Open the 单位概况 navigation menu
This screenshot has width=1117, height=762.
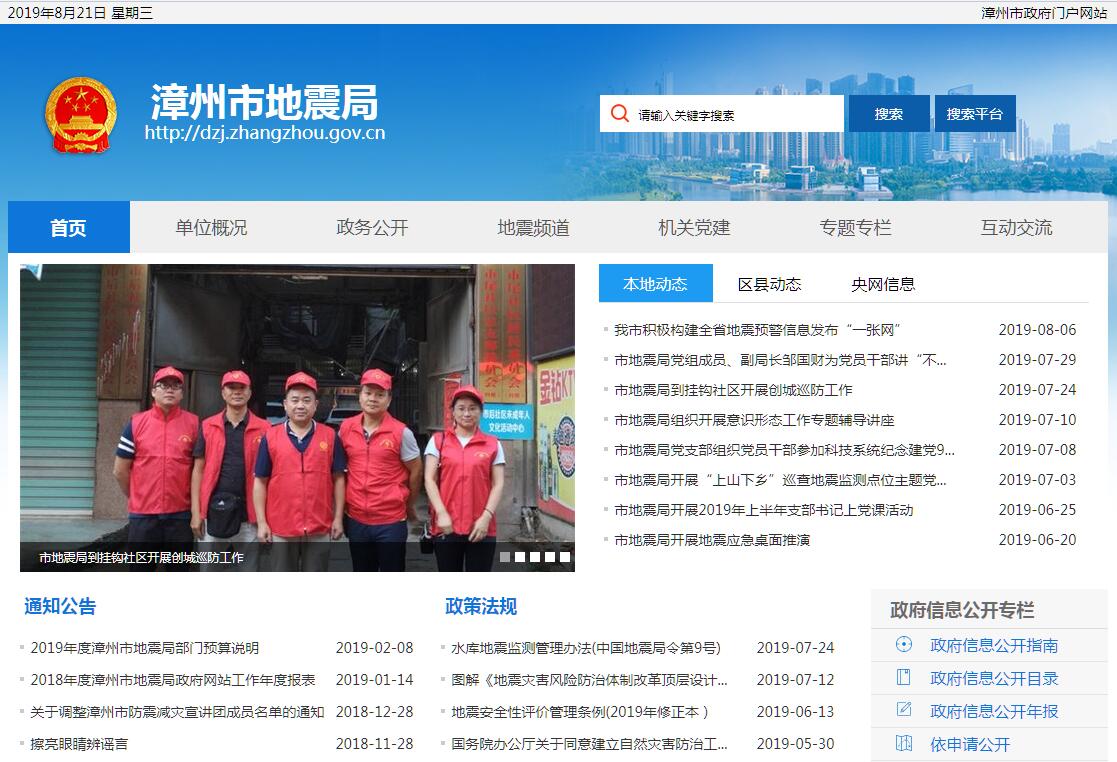(x=211, y=227)
